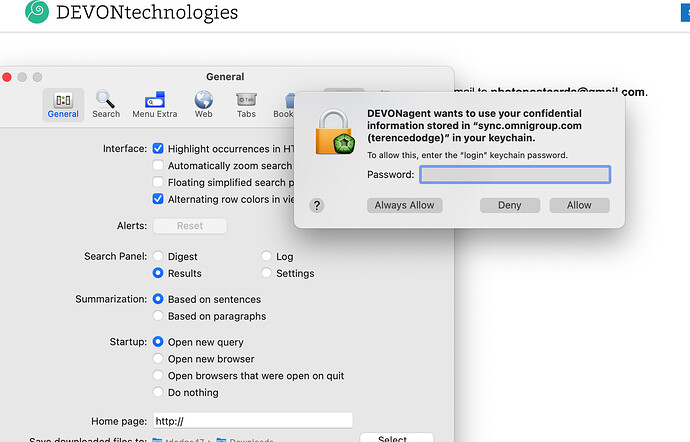Click the Home page URL field
The image size is (690, 442).
[253, 421]
